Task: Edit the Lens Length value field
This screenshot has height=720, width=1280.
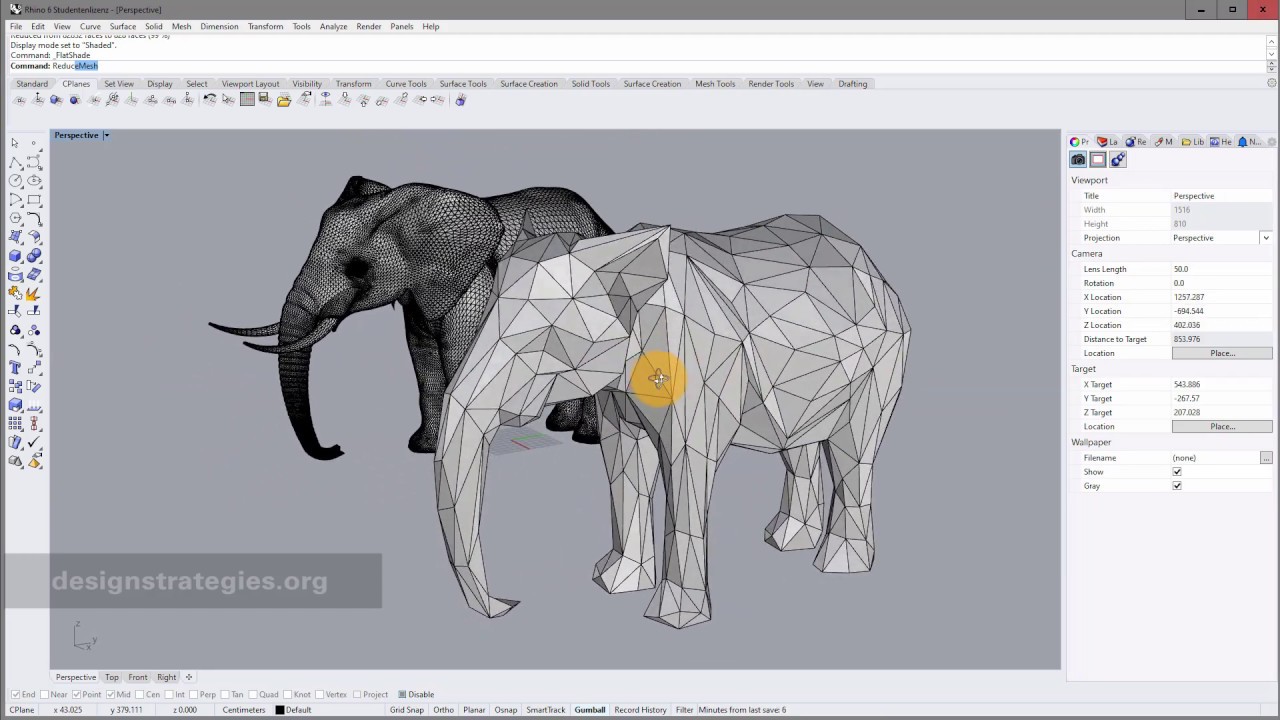Action: 1221,269
